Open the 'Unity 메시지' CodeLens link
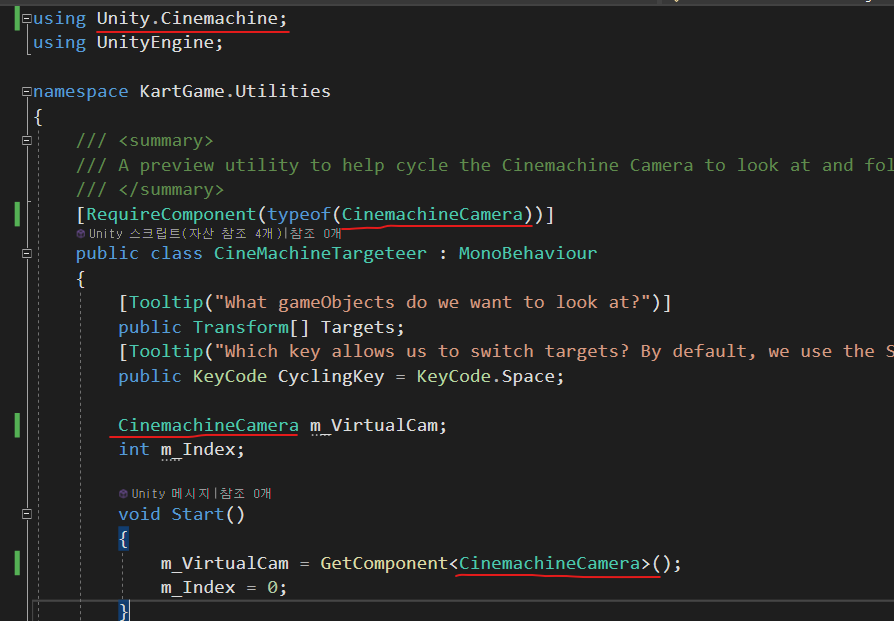This screenshot has height=621, width=894. pyautogui.click(x=172, y=493)
